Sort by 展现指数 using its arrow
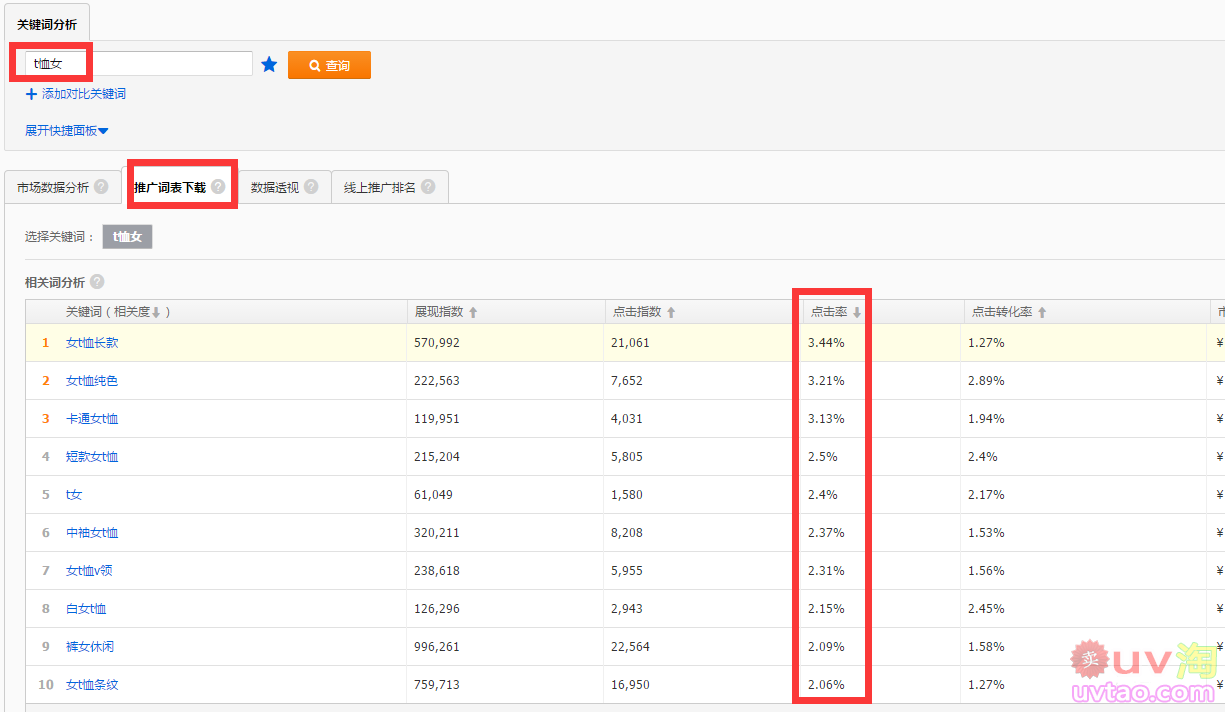The image size is (1225, 712). (473, 313)
